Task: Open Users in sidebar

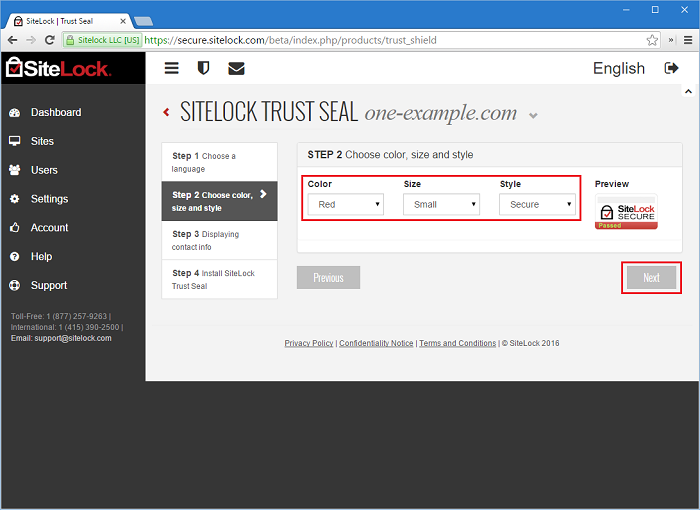Action: [x=44, y=170]
